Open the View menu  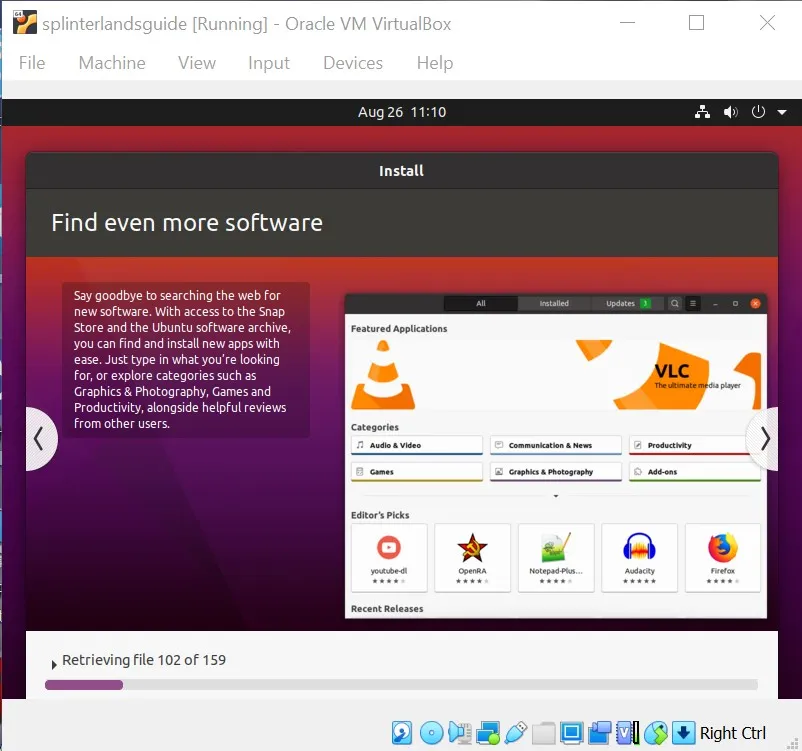click(x=197, y=63)
